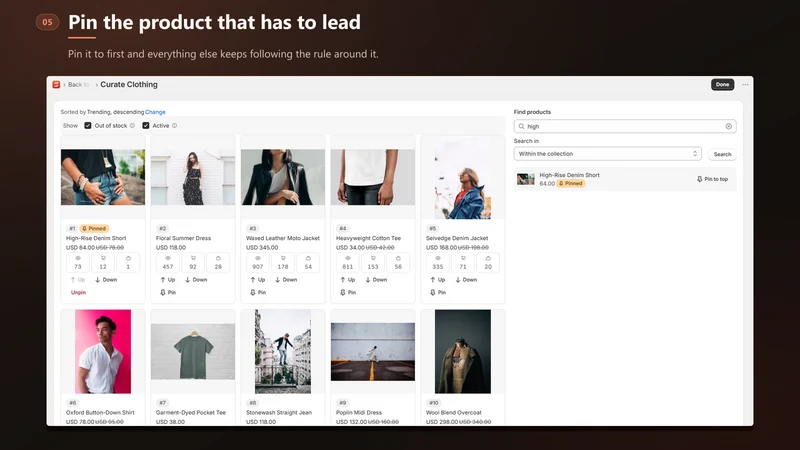This screenshot has height=450, width=800.
Task: Move Waxed Leather Moto Jacket down
Action: [286, 280]
